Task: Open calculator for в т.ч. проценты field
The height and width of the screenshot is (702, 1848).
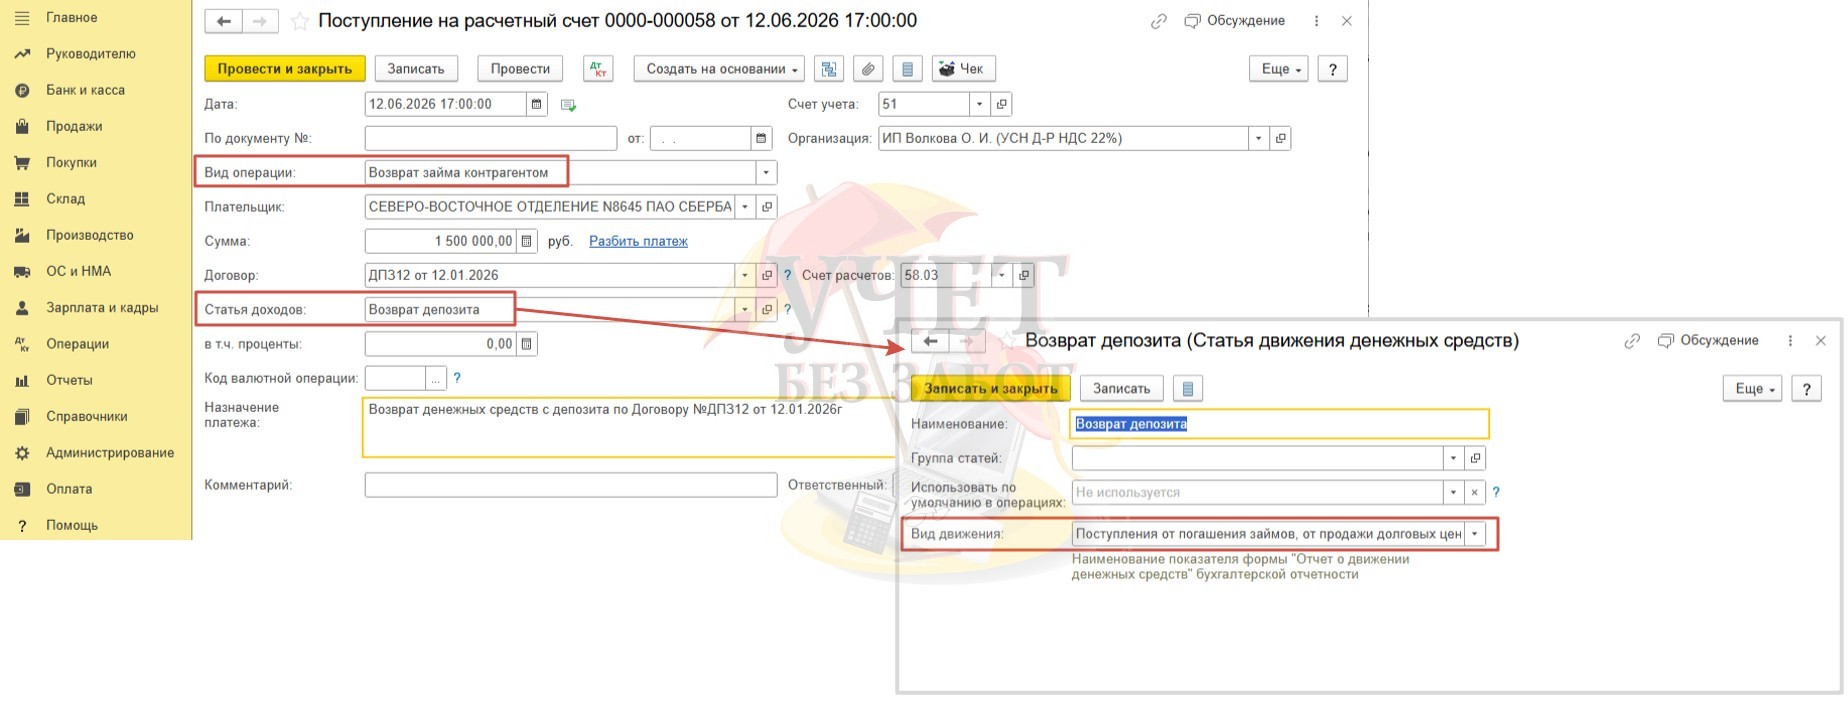Action: (527, 344)
